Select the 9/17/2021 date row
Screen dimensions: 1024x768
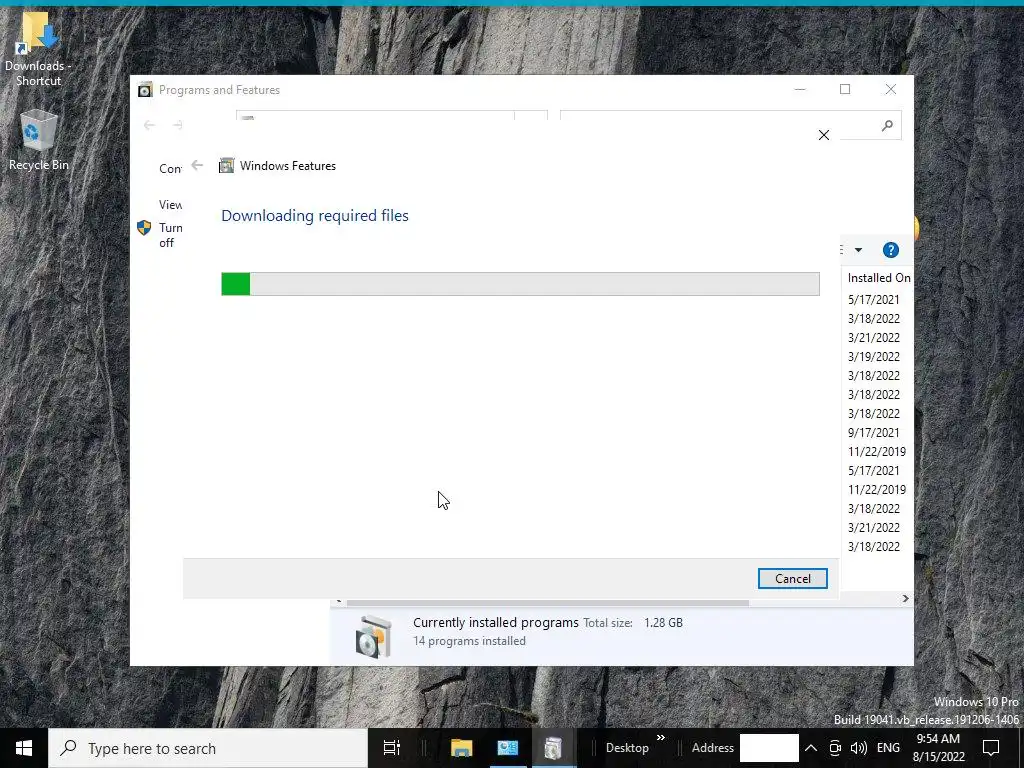point(873,432)
